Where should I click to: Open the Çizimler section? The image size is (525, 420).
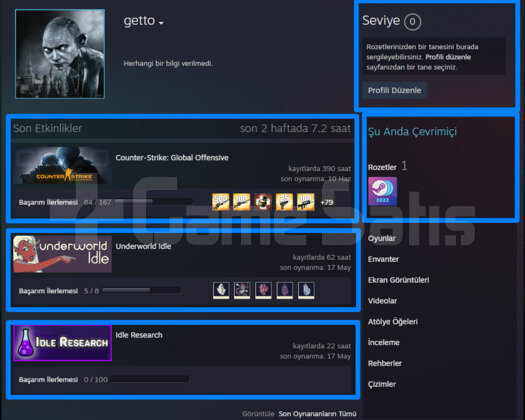coord(382,384)
